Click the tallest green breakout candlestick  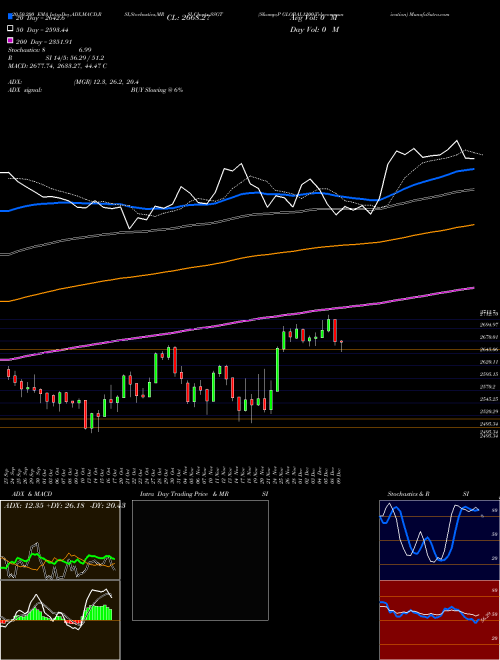(x=278, y=370)
